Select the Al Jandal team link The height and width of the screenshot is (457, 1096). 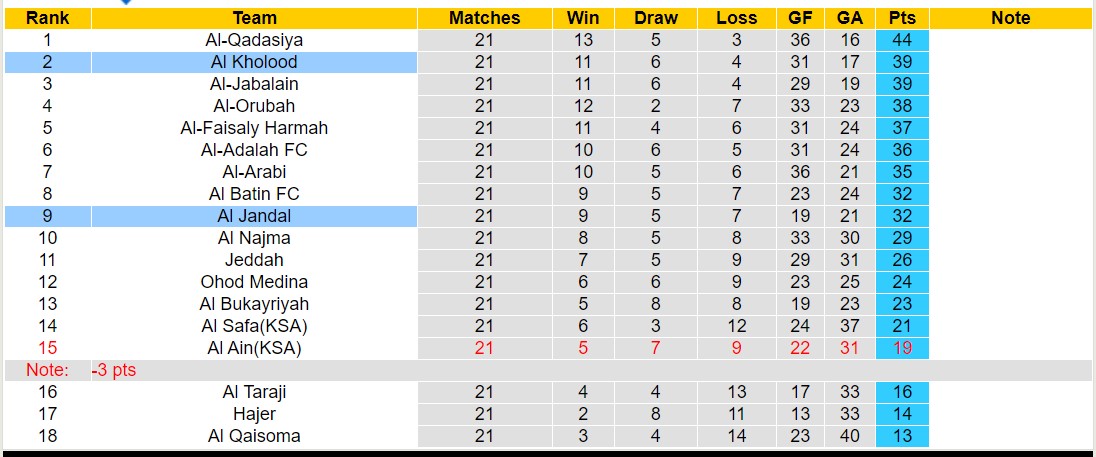click(254, 216)
